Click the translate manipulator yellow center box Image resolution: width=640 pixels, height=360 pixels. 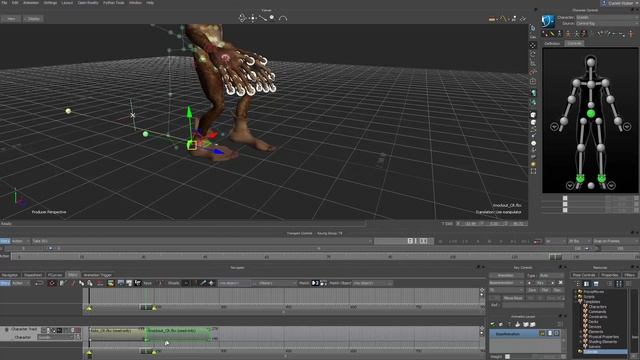pyautogui.click(x=191, y=144)
